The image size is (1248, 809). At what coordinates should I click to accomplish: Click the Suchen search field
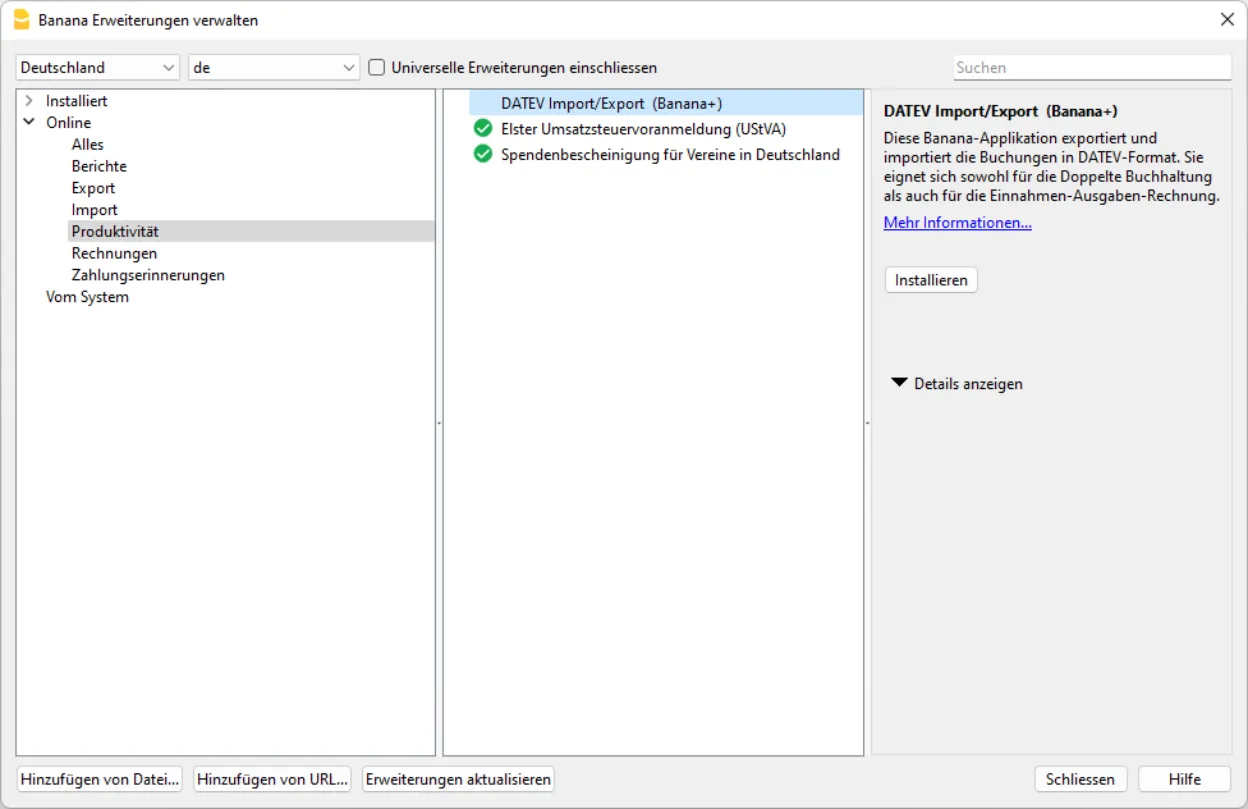(x=1092, y=67)
